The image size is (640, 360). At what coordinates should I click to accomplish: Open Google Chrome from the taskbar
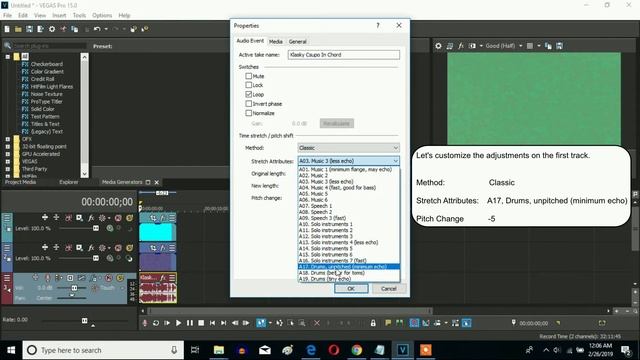(357, 350)
